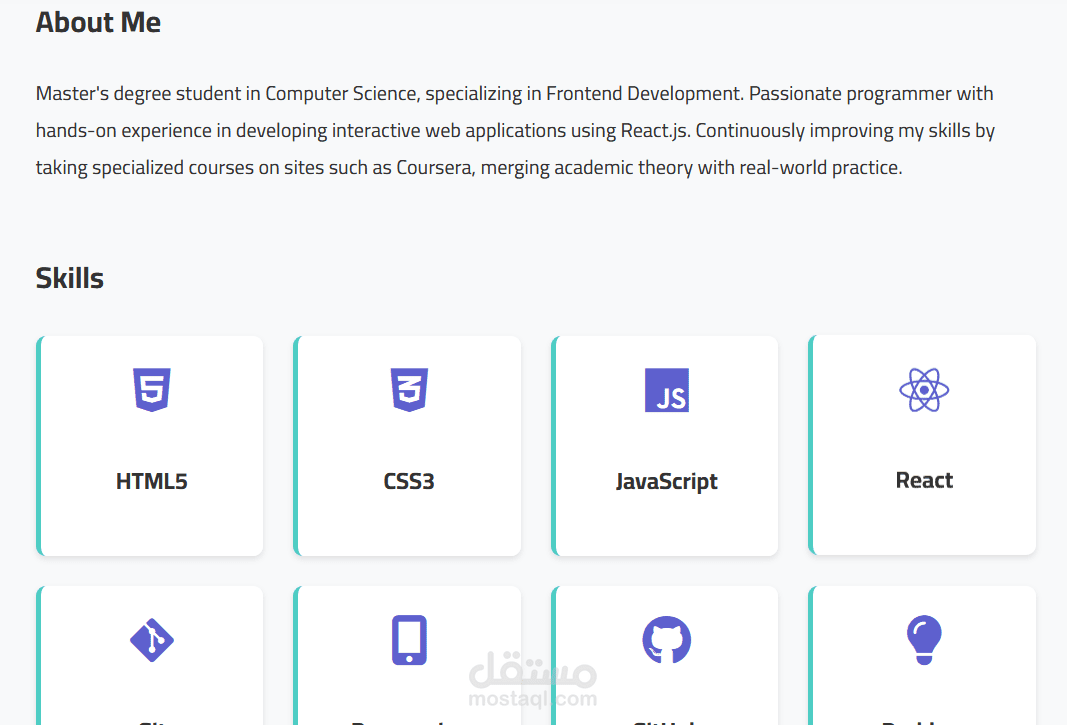Click the line starting "Master's degree student"
The height and width of the screenshot is (725, 1067).
514,93
